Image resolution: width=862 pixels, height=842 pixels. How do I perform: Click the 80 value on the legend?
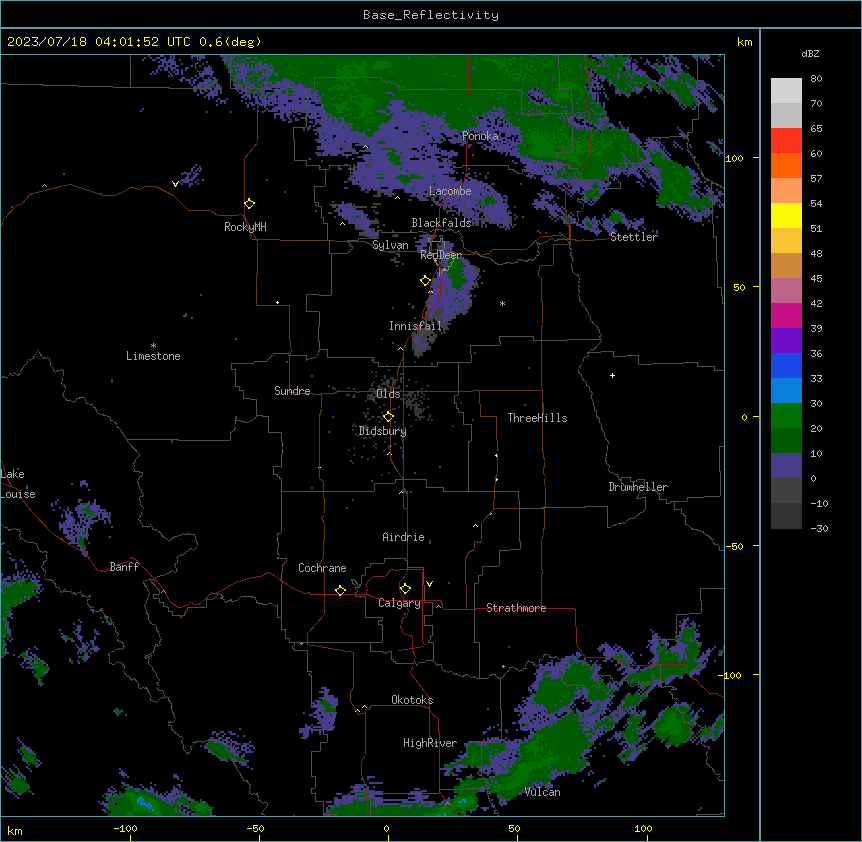(x=816, y=79)
